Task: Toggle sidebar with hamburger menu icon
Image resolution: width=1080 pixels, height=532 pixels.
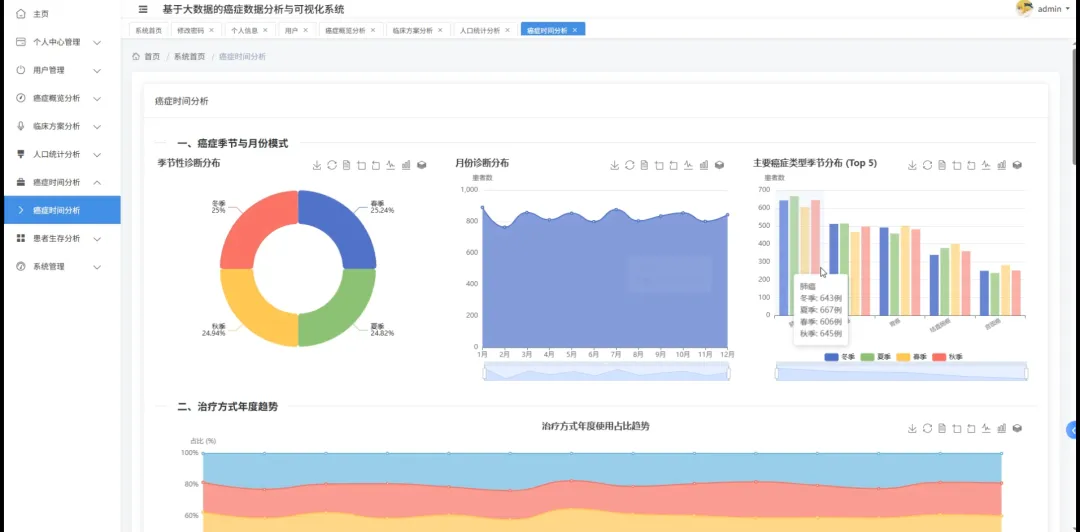Action: click(x=143, y=10)
